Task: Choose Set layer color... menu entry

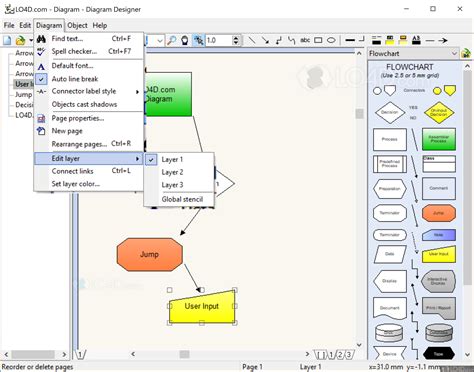Action: coord(89,184)
